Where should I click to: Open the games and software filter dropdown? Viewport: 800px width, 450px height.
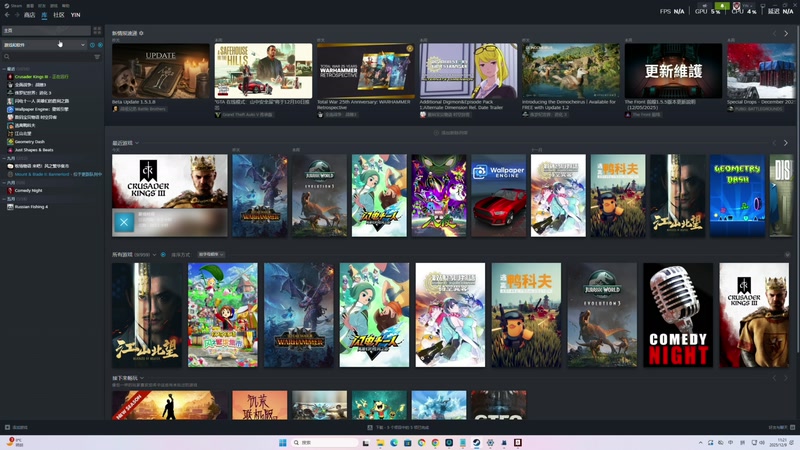tap(44, 45)
